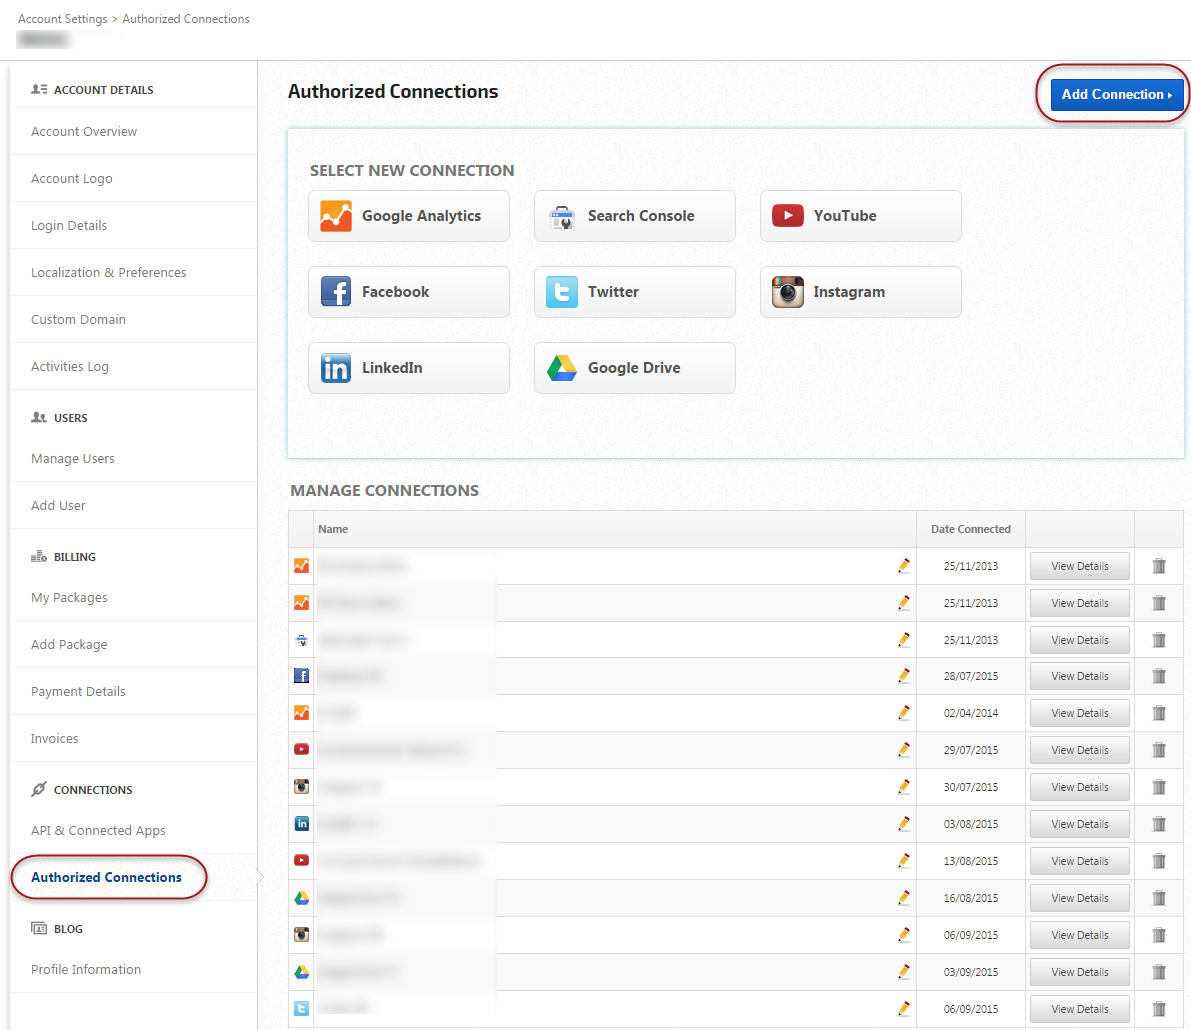Open Account Overview in sidebar
Viewport: 1191px width, 1030px height.
(84, 132)
